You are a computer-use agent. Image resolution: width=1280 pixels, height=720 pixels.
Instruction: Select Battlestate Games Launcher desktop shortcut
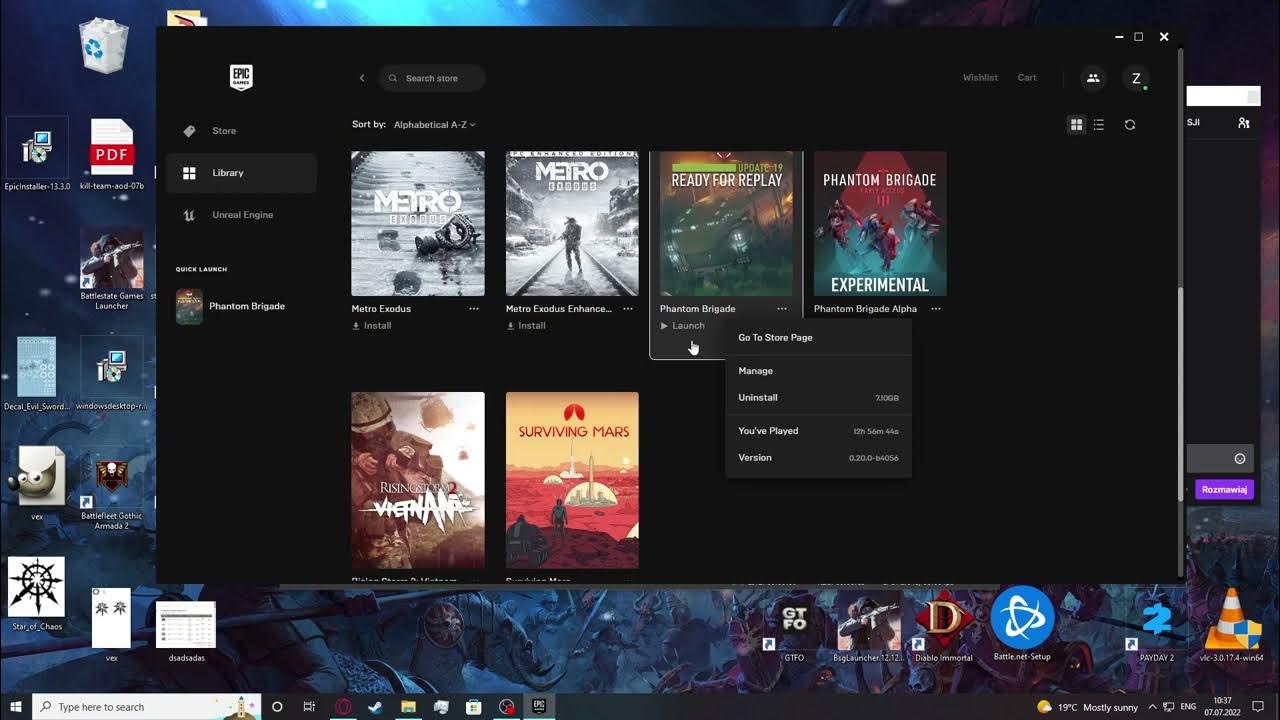click(x=112, y=270)
